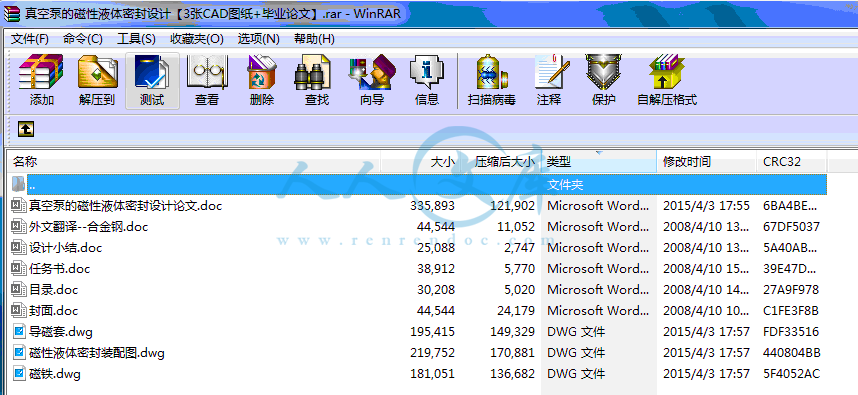This screenshot has height=395, width=858.
Task: Click the 保护 (Protect) shield icon
Action: coord(604,72)
